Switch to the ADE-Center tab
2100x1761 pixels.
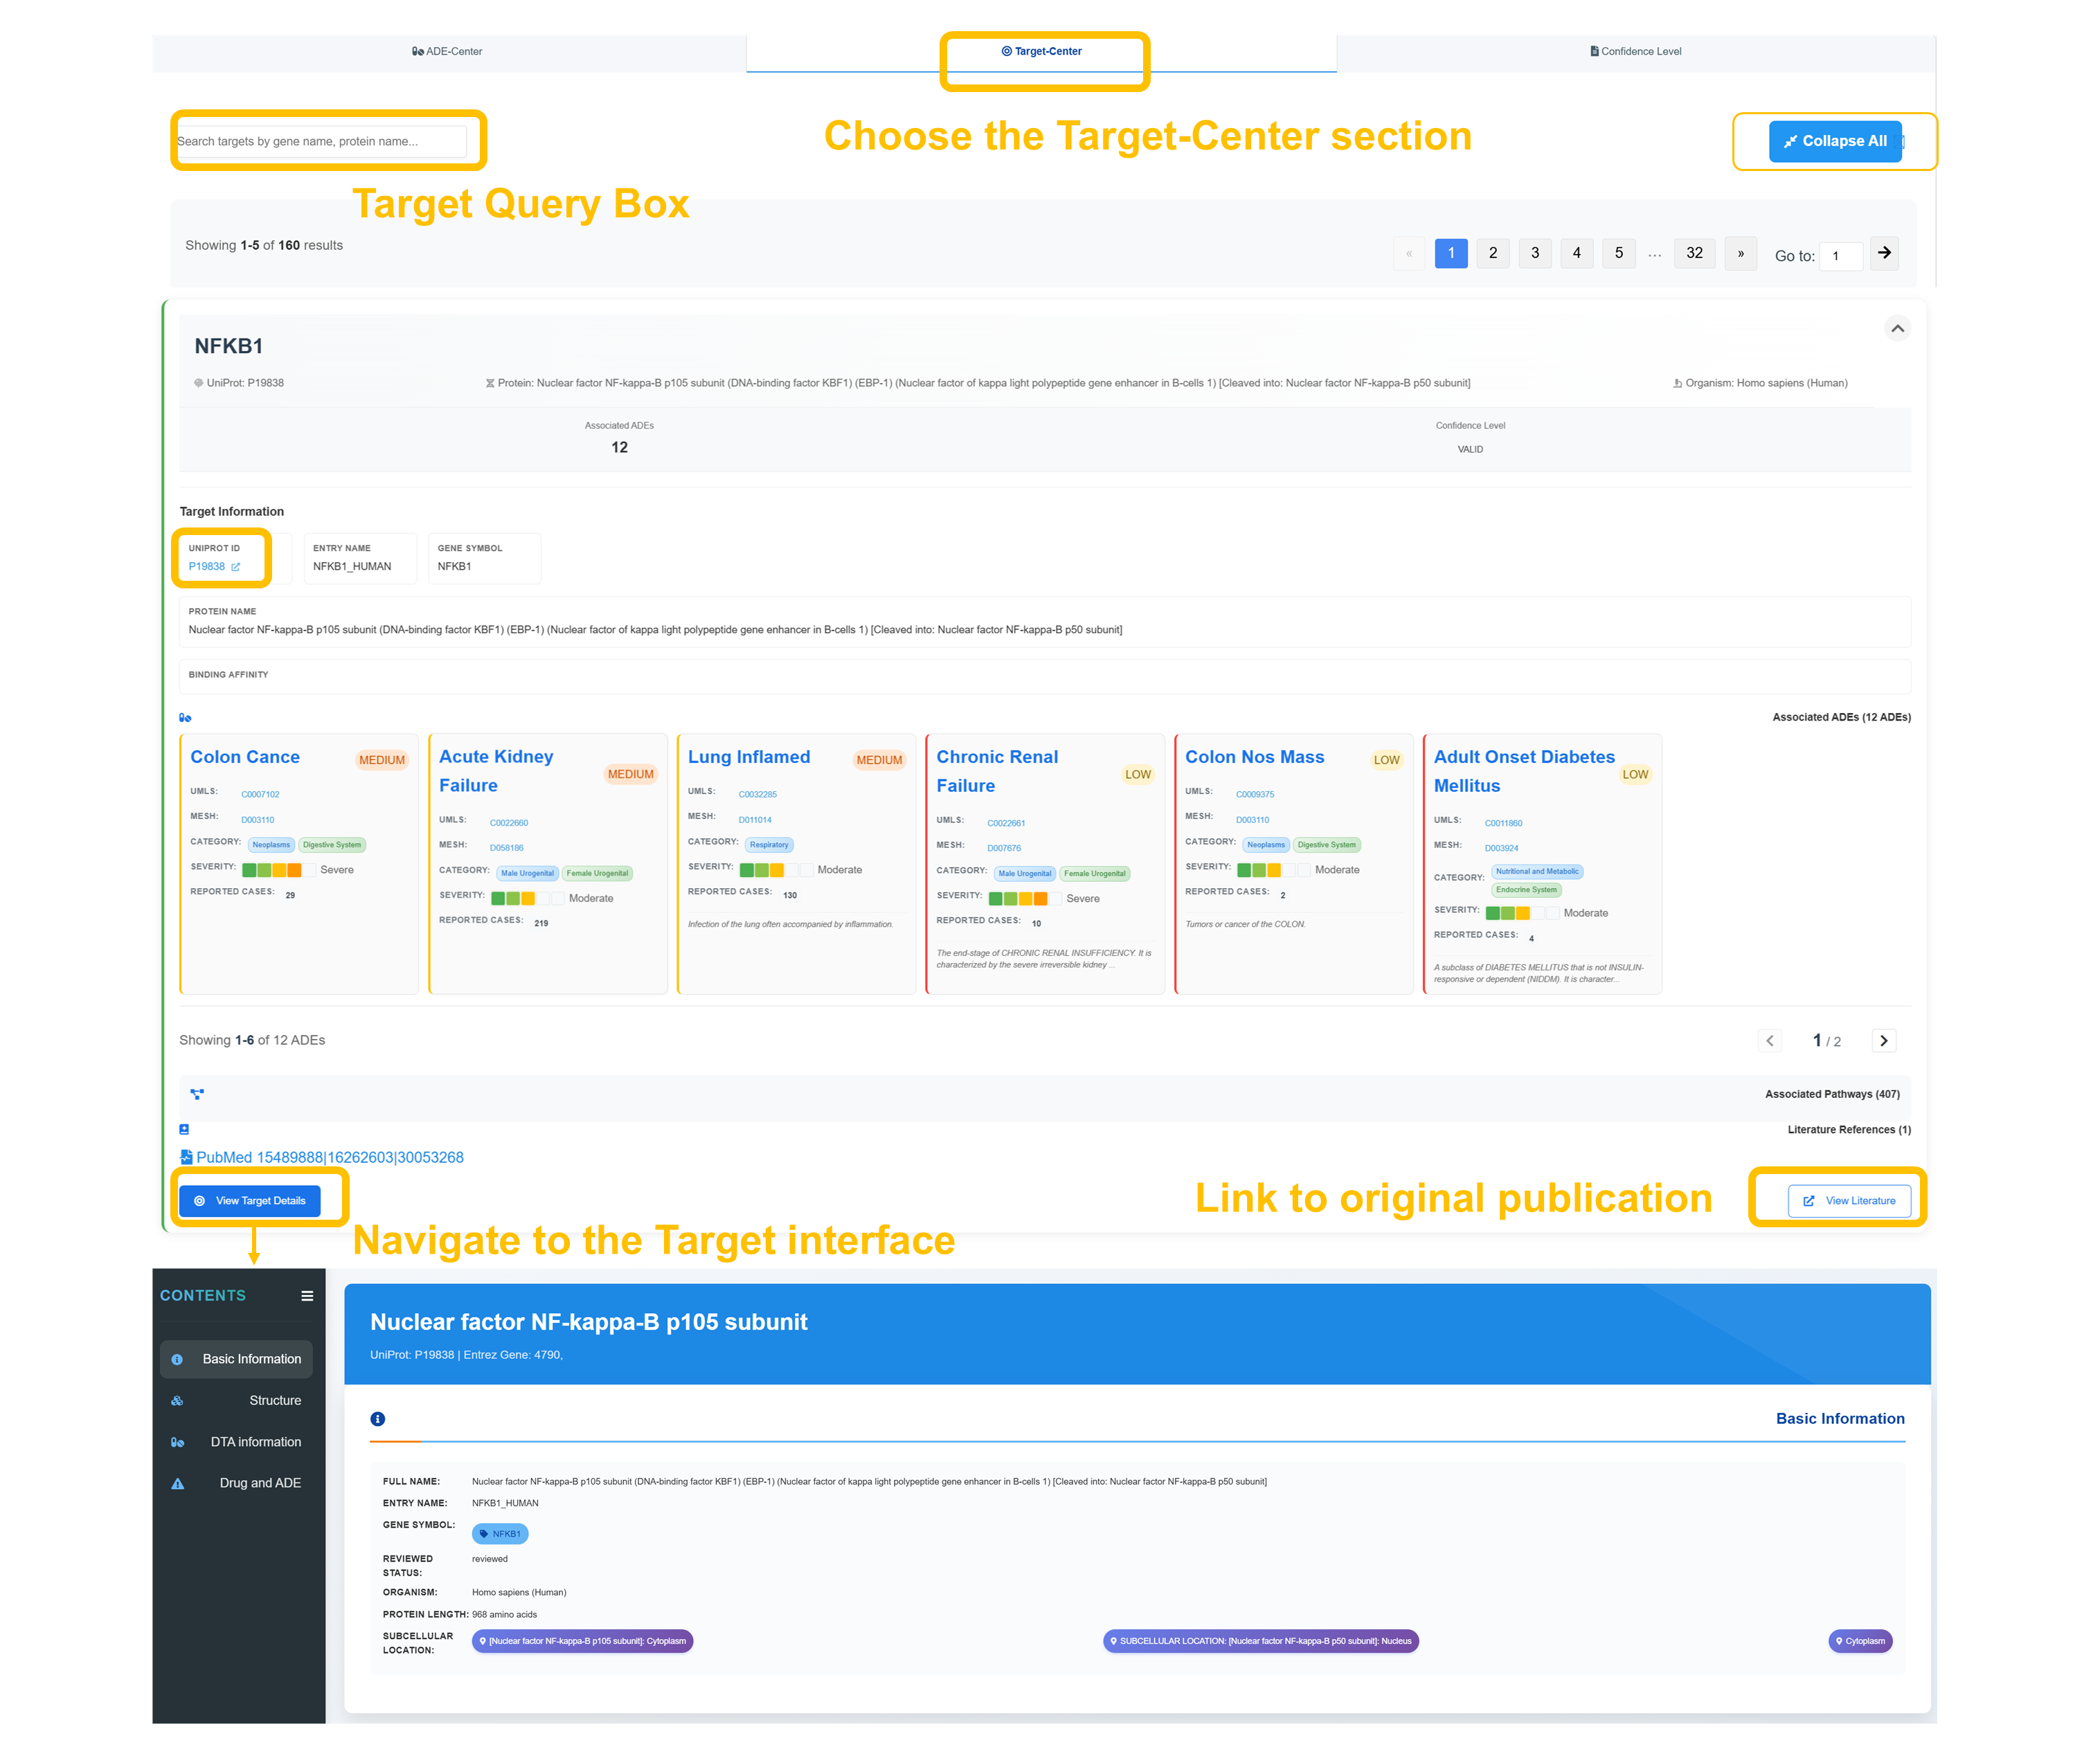click(x=447, y=51)
